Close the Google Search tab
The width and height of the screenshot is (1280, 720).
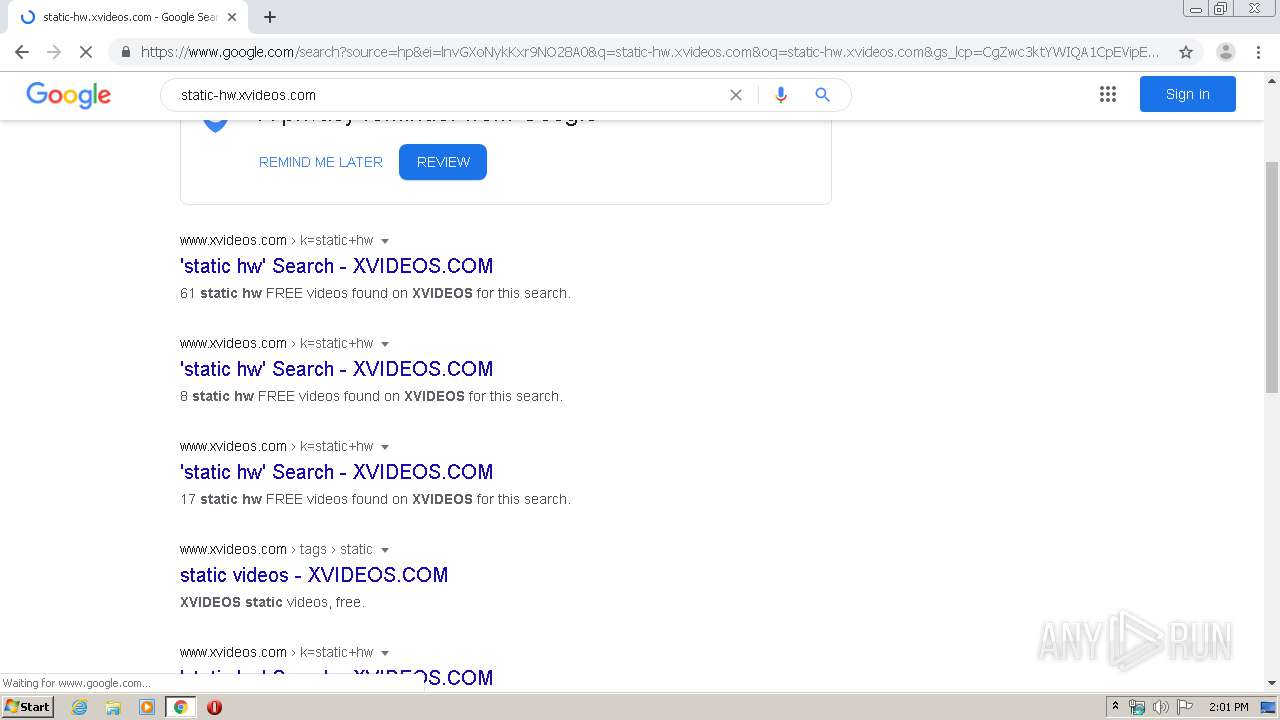[x=232, y=17]
